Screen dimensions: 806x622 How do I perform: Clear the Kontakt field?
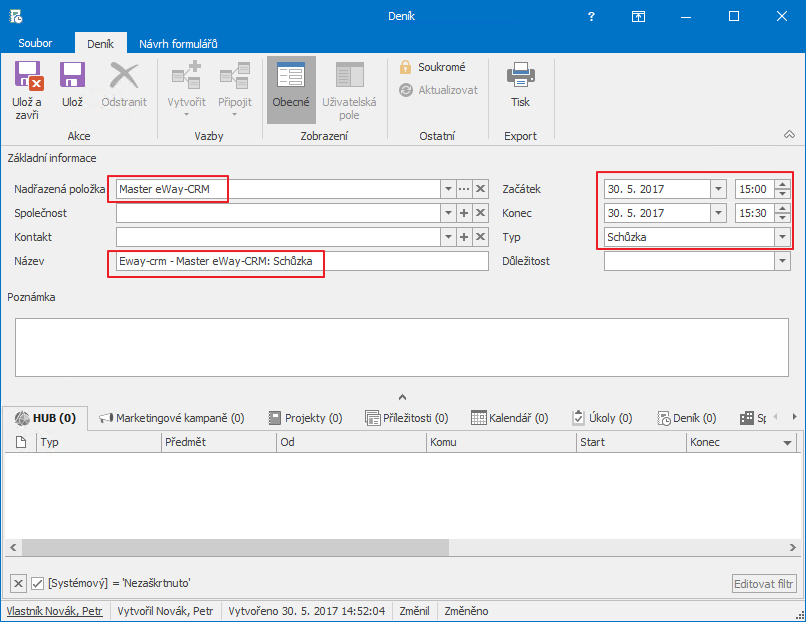[481, 237]
